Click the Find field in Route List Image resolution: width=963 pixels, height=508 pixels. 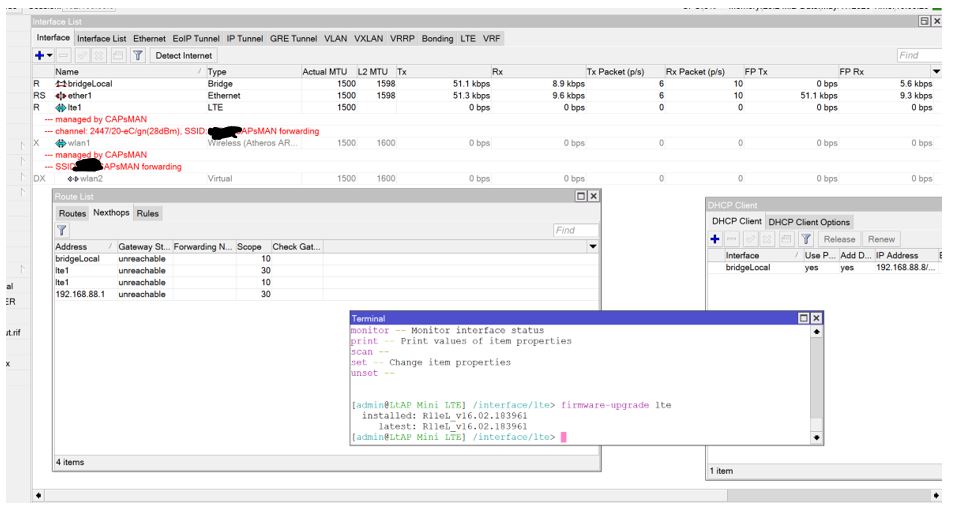click(x=575, y=230)
